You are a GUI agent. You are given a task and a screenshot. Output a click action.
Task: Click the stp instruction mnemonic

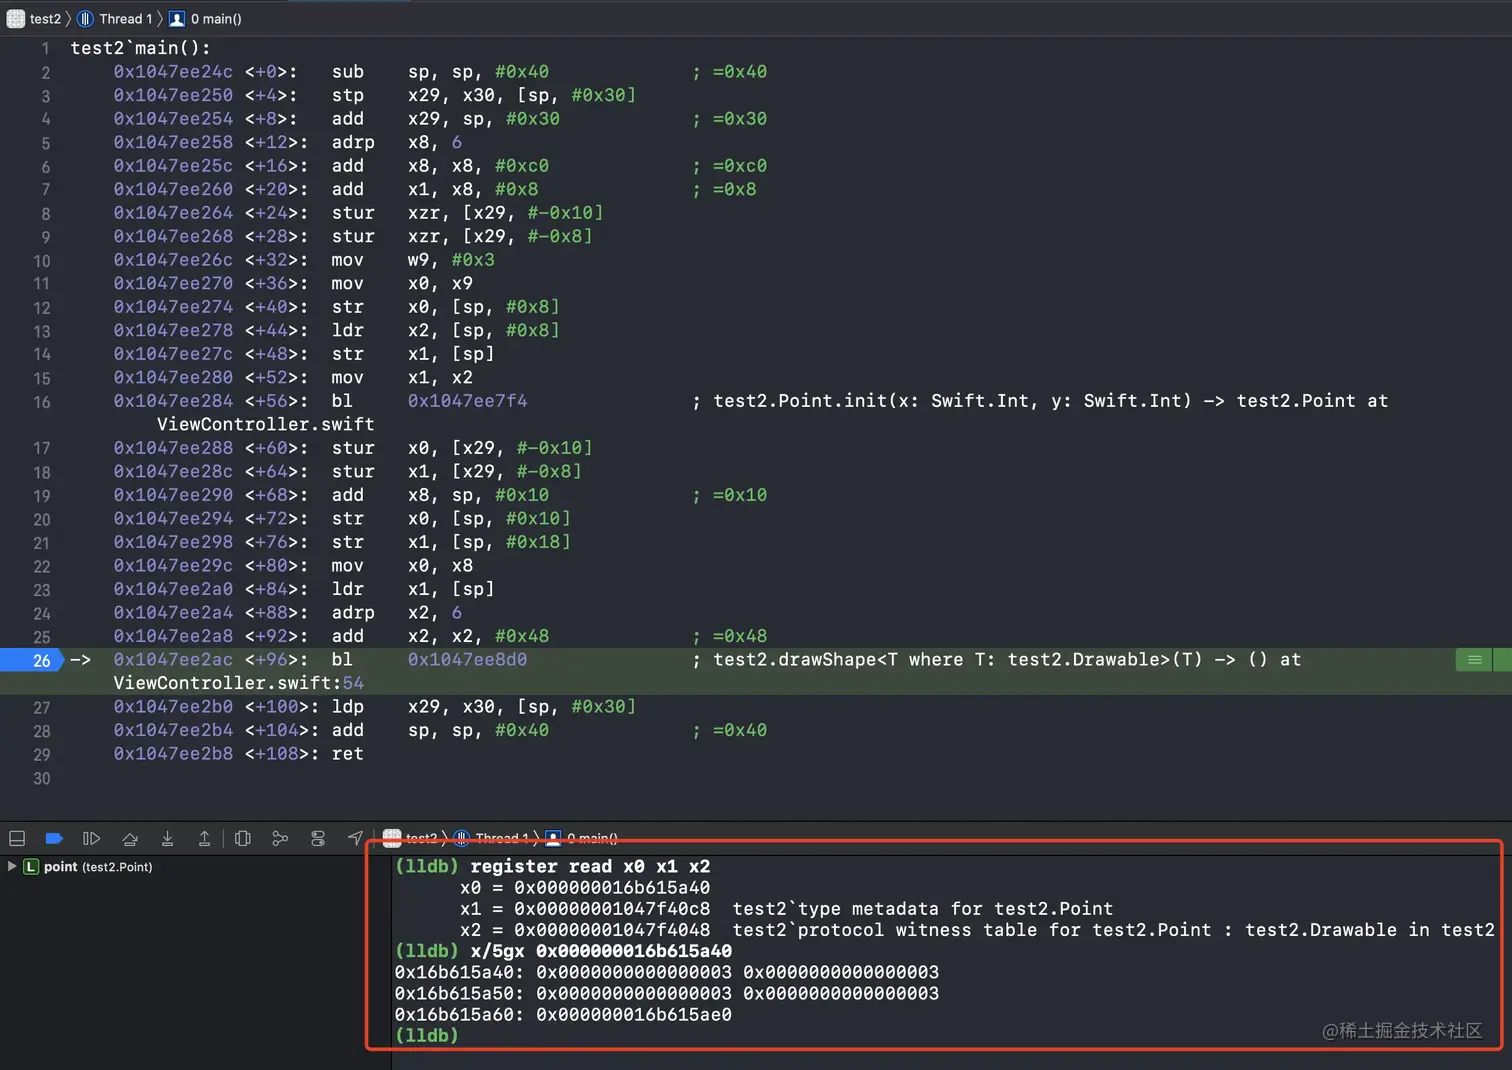(x=347, y=94)
